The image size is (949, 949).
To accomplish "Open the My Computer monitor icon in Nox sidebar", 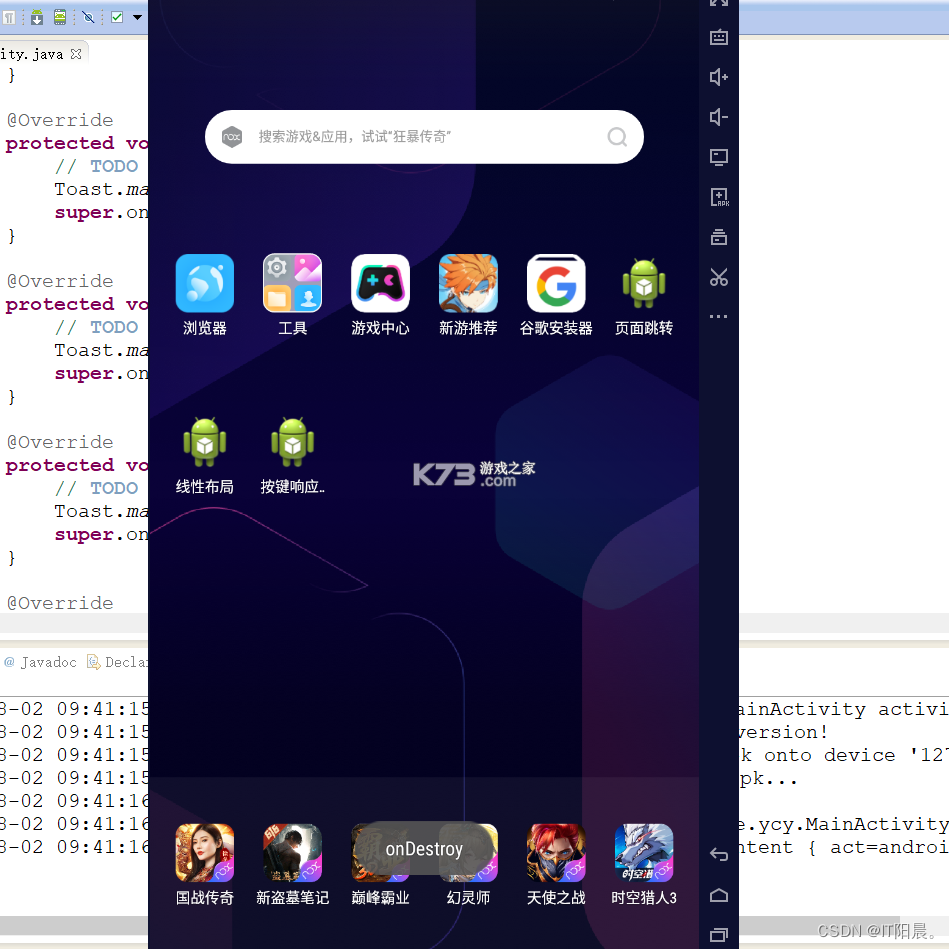I will [x=718, y=157].
